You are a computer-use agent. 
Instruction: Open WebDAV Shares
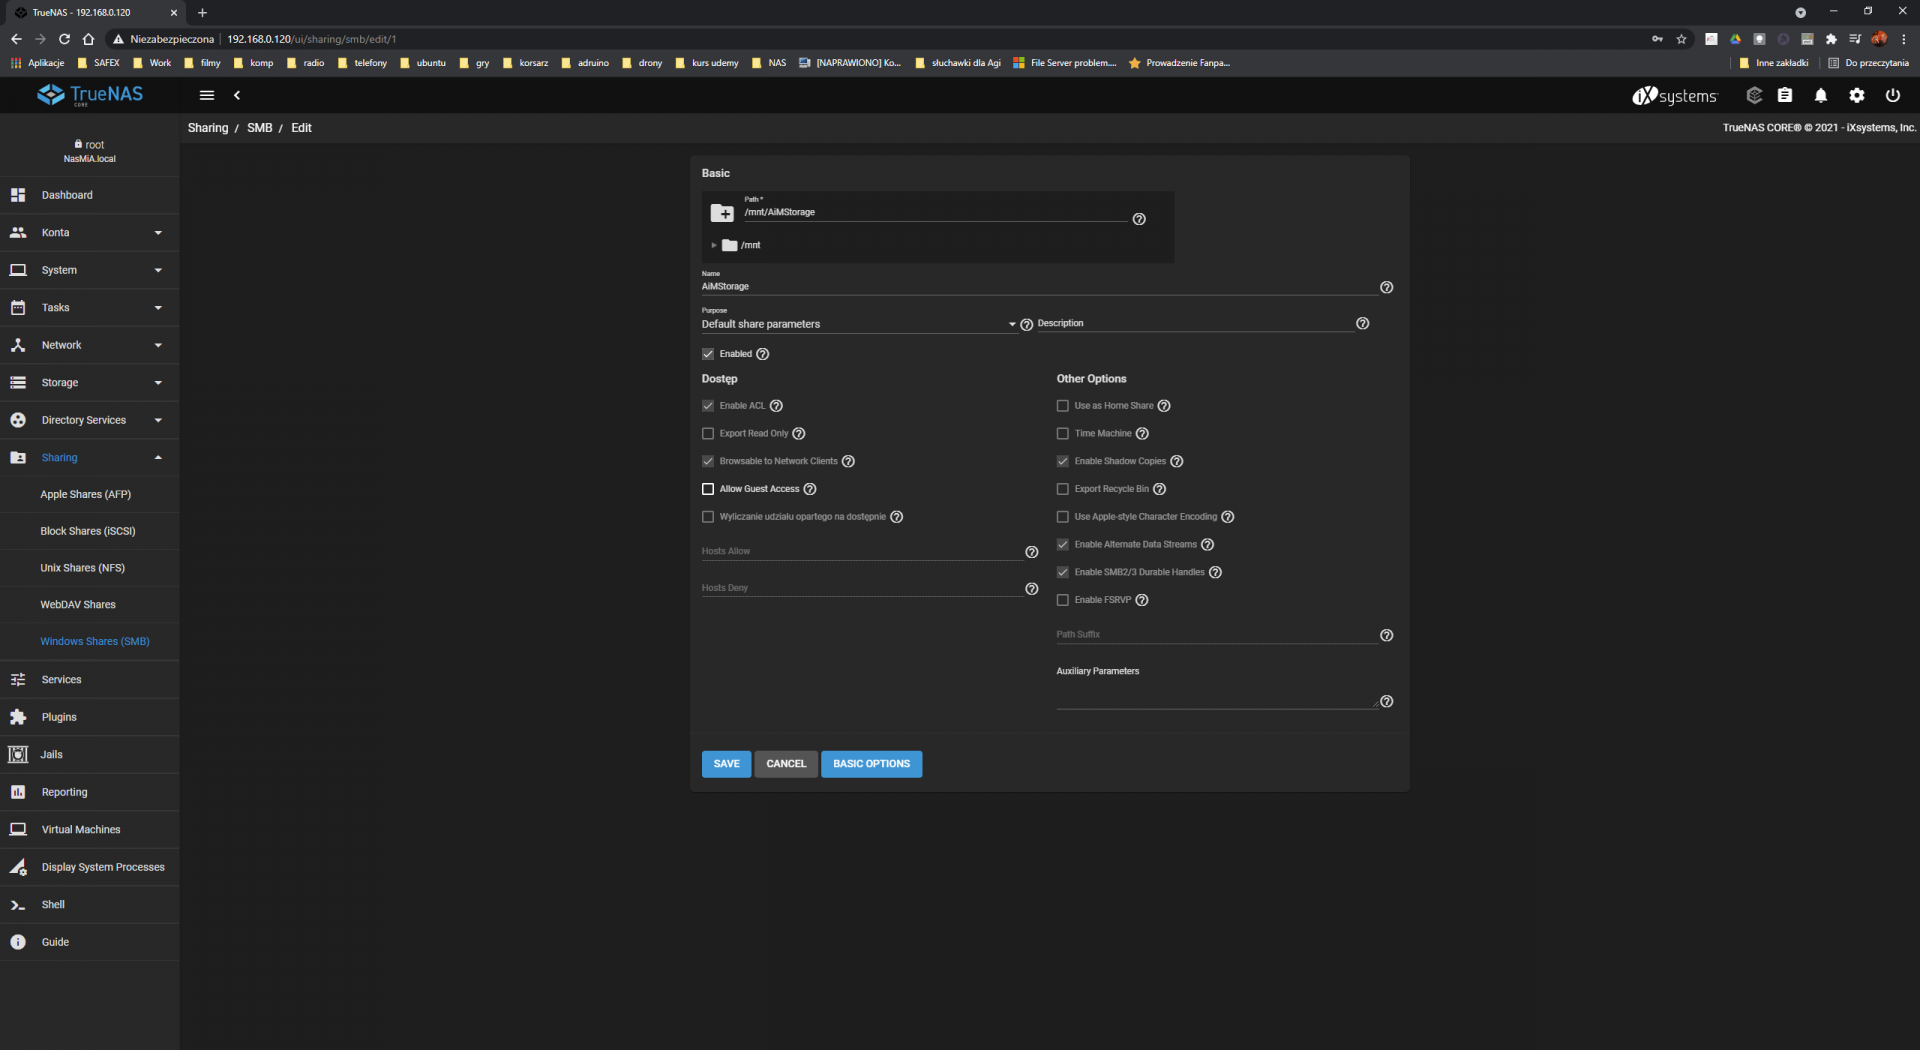pyautogui.click(x=90, y=605)
